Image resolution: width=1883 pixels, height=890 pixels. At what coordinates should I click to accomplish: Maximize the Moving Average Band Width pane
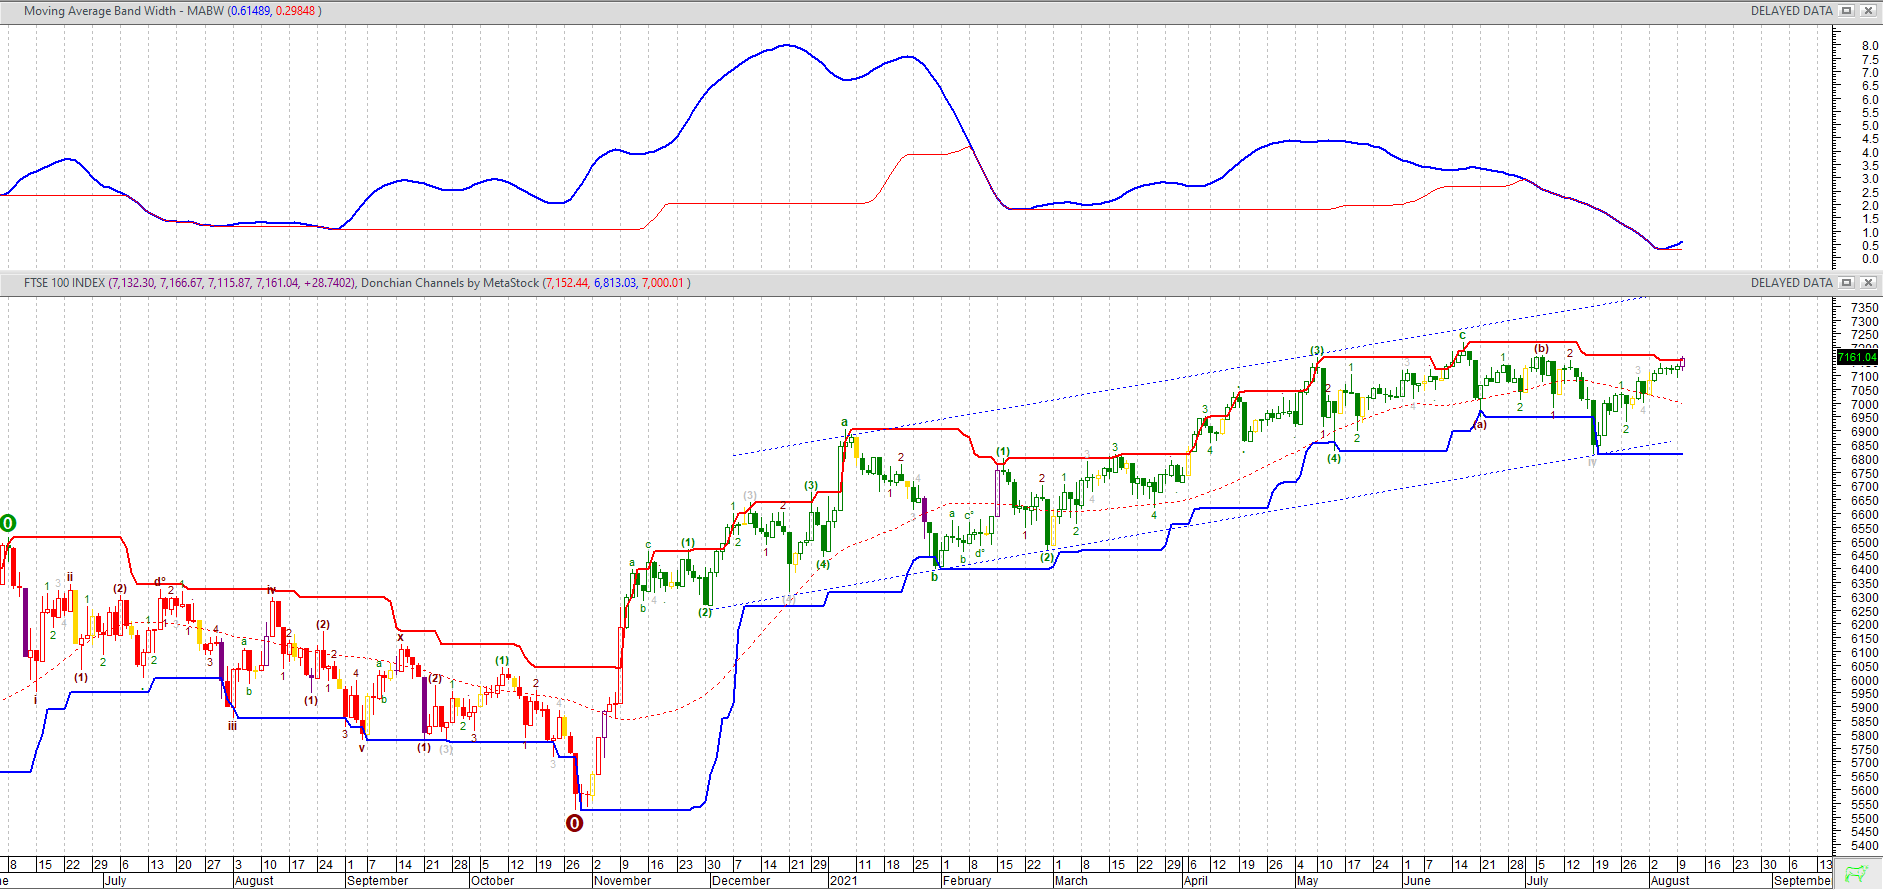tap(1847, 11)
